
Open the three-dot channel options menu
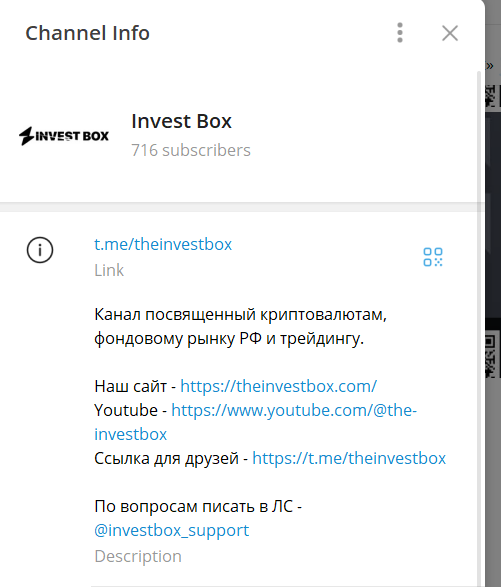[400, 33]
